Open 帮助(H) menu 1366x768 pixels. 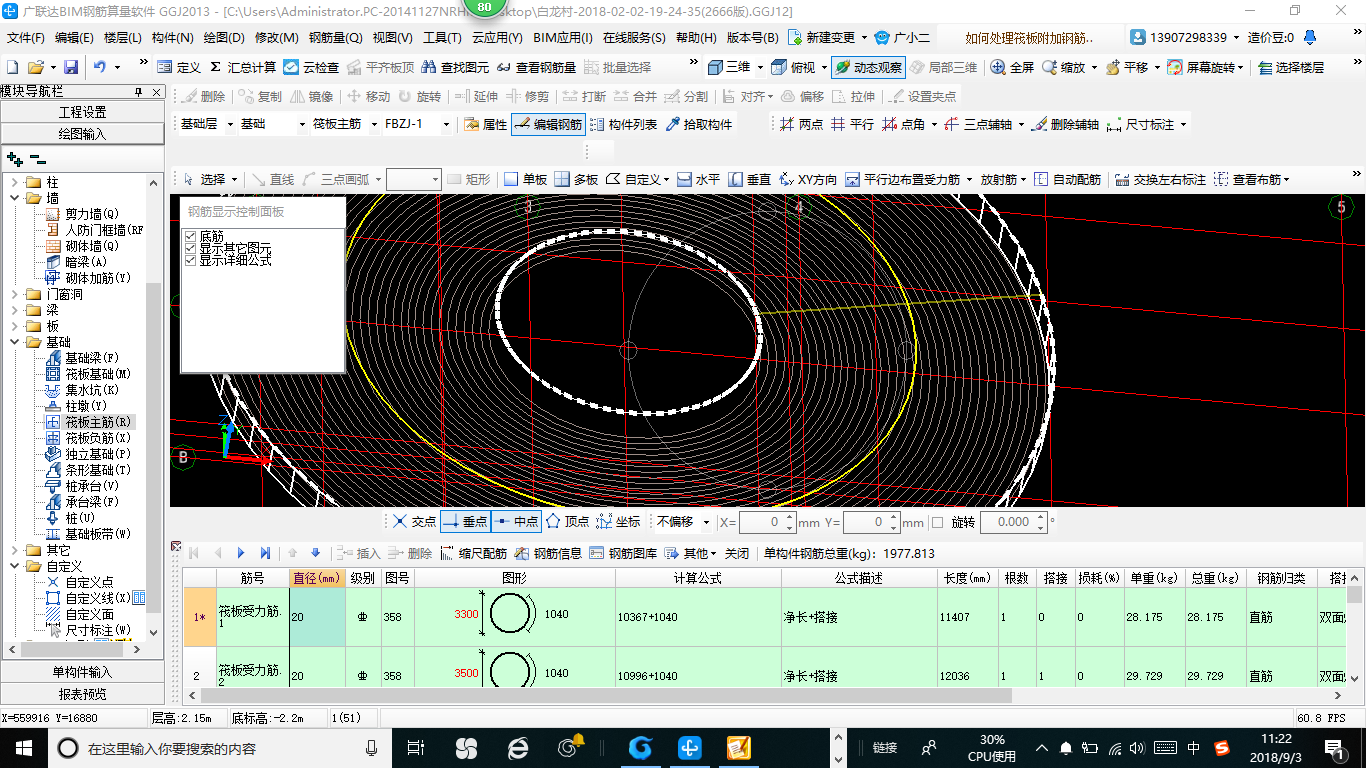696,38
